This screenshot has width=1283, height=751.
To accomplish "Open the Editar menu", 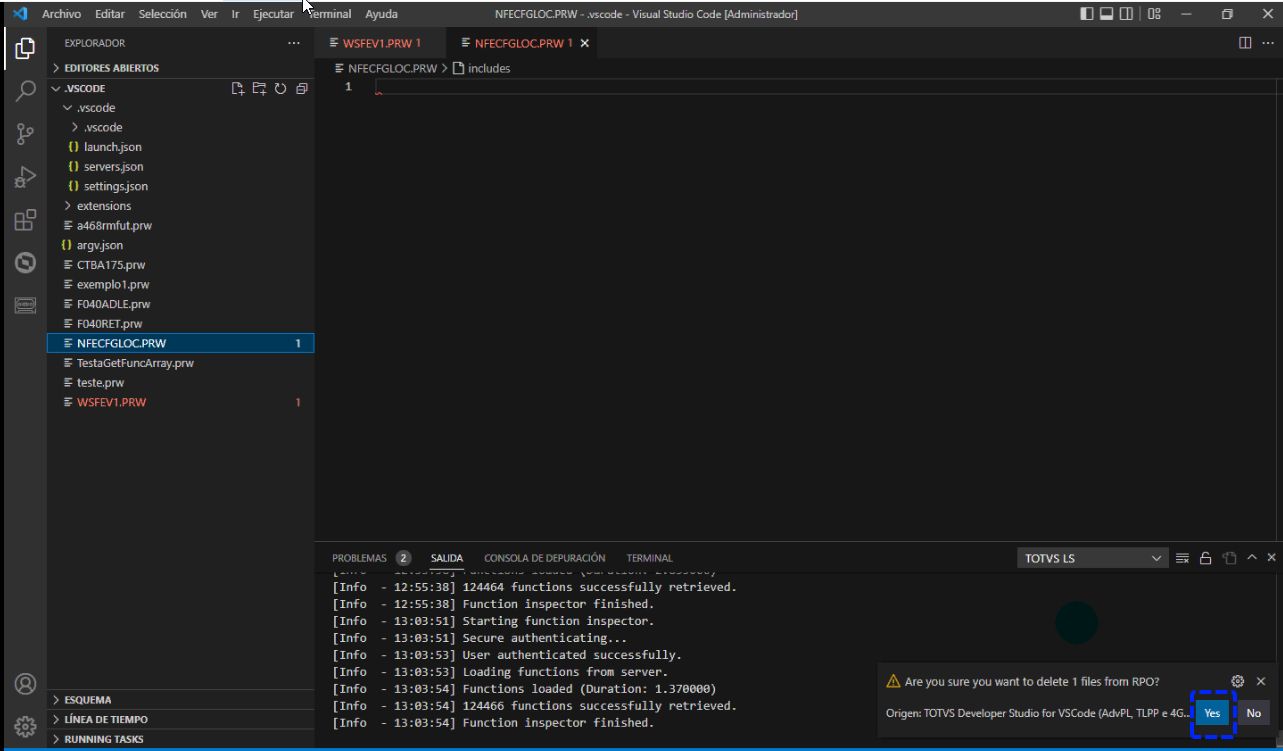I will (110, 14).
